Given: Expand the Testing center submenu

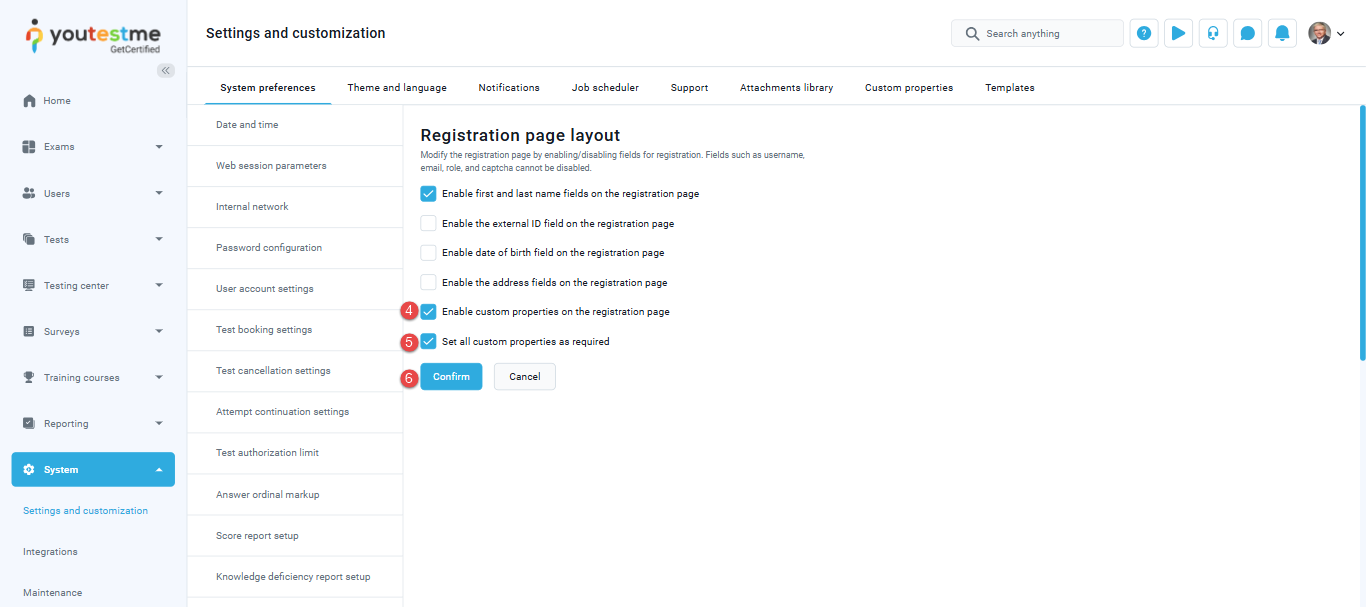Looking at the screenshot, I should tap(159, 286).
